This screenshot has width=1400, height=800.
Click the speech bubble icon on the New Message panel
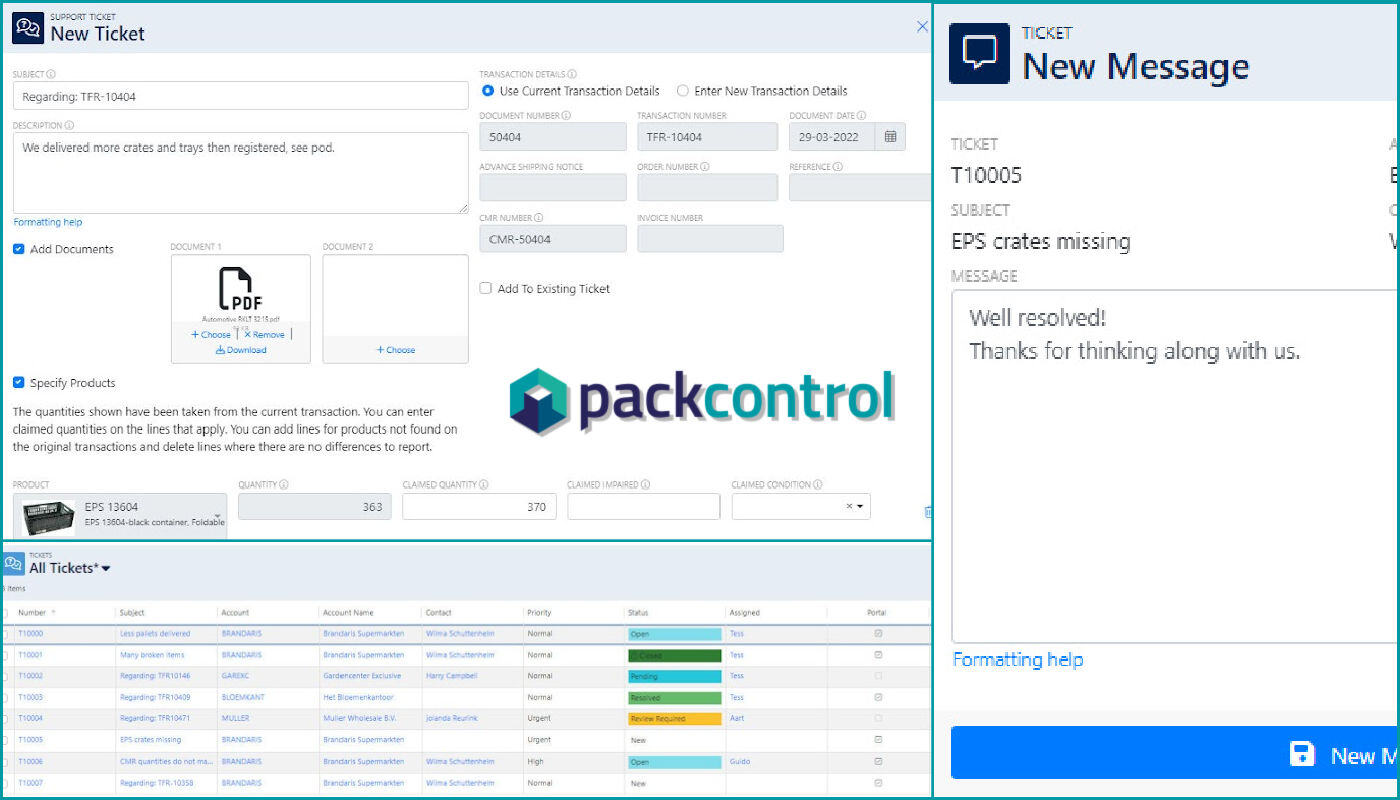[x=980, y=55]
